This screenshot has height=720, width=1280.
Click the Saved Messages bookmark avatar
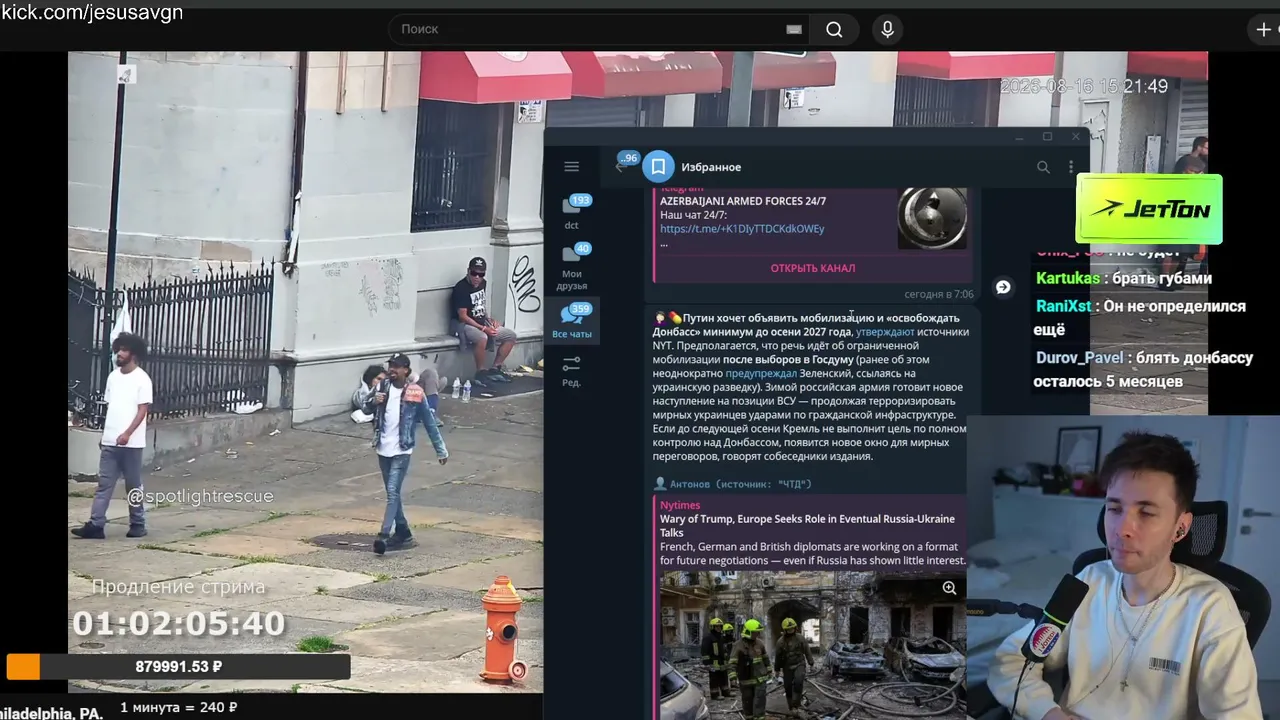[658, 167]
